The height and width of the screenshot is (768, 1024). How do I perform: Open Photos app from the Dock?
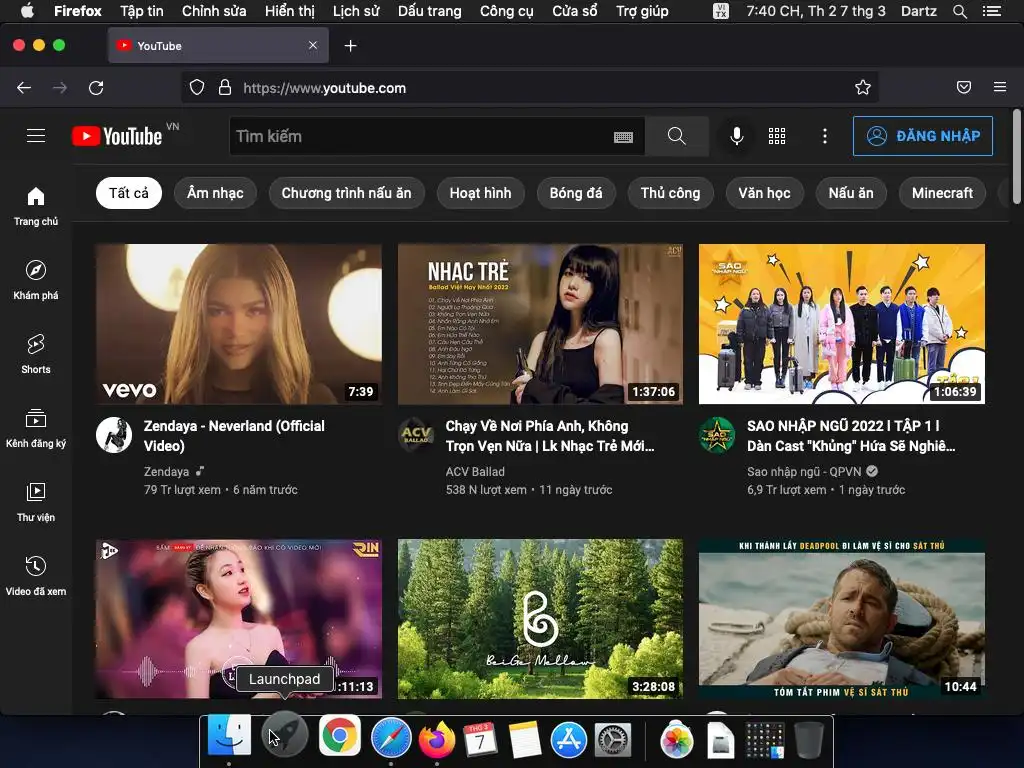[x=677, y=740]
